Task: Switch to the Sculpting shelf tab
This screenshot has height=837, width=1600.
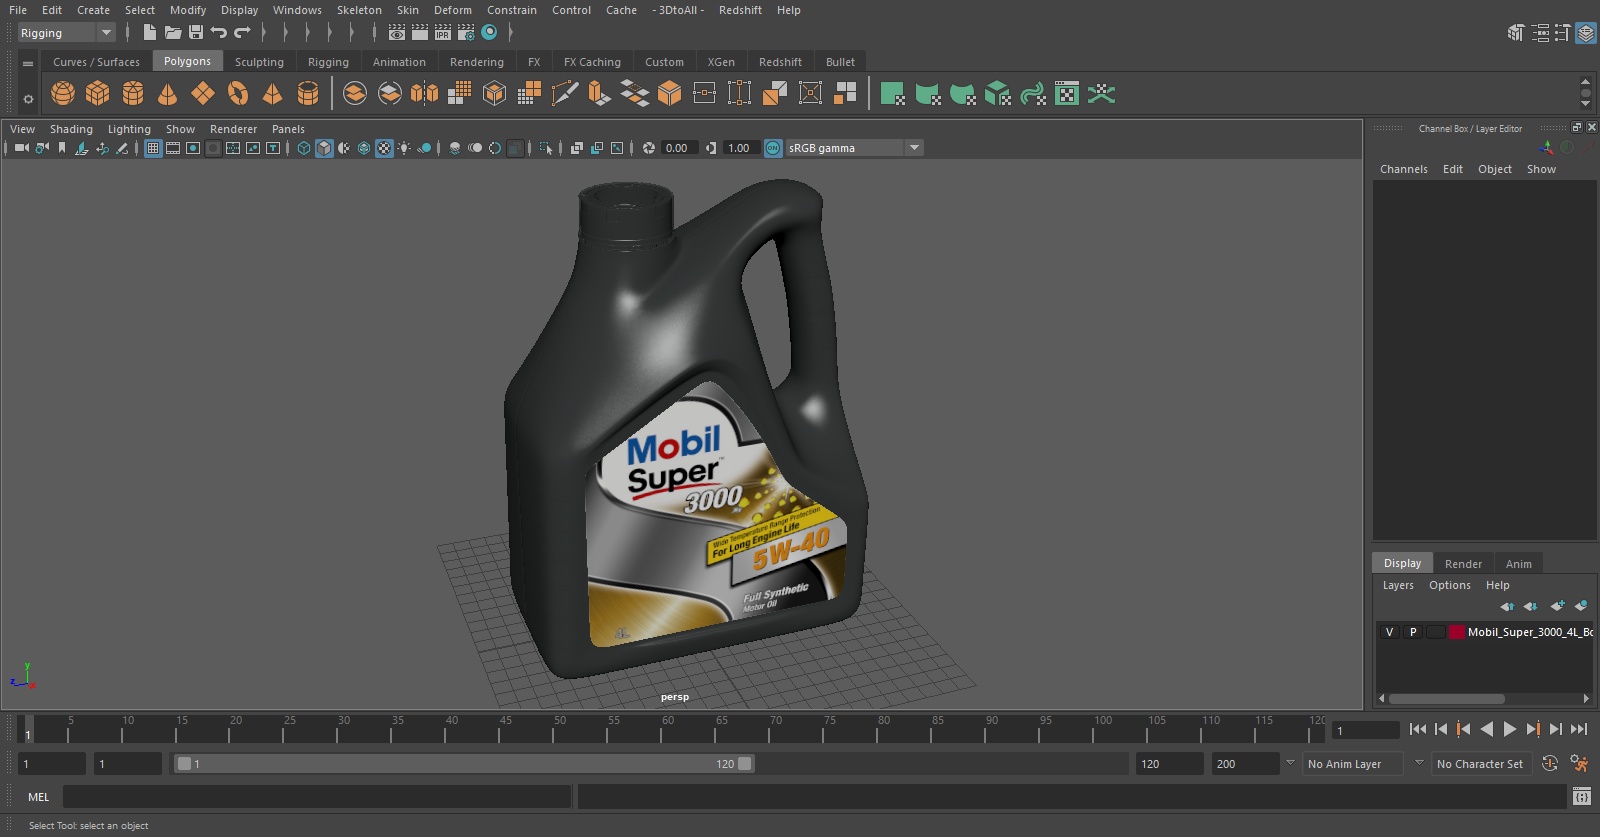Action: (259, 62)
